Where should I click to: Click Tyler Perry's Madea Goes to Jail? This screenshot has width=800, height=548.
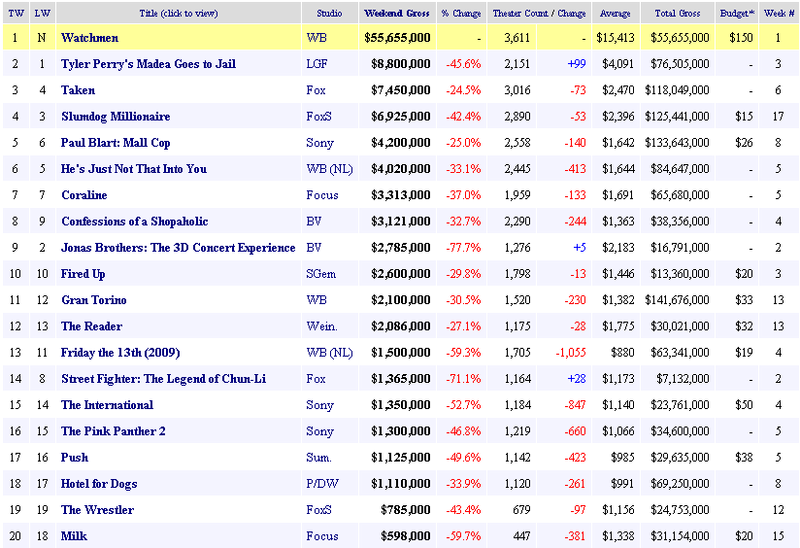click(x=148, y=64)
